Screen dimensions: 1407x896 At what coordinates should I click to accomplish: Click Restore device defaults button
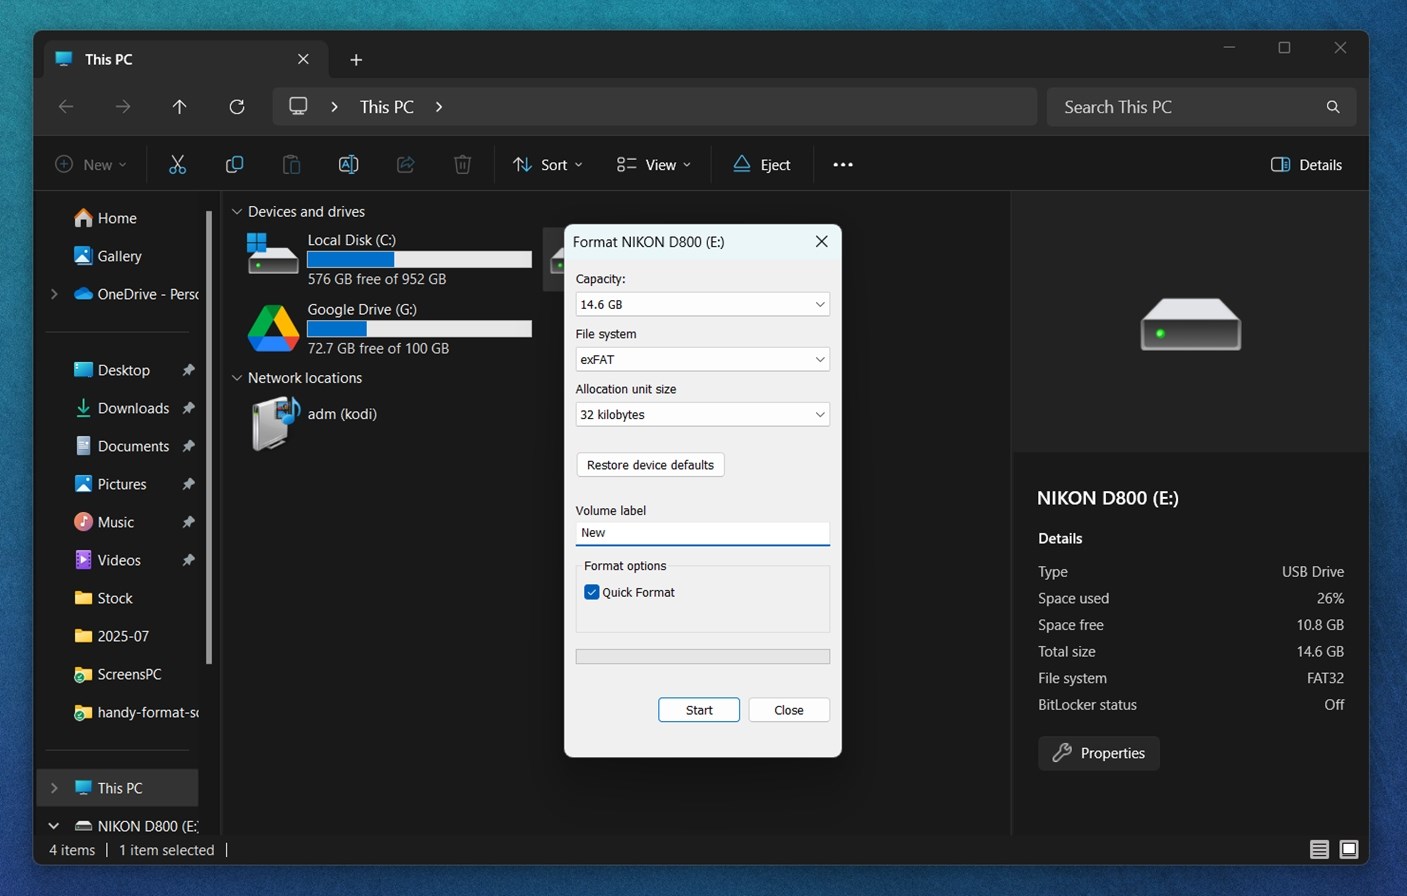650,465
